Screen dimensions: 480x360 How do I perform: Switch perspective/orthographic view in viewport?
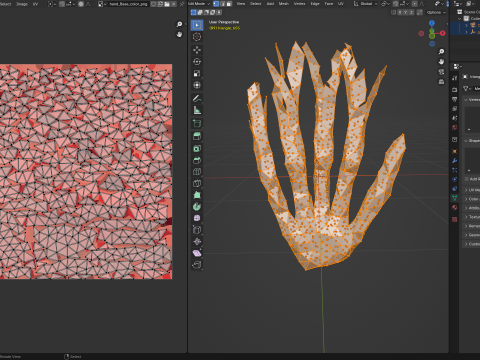441,82
